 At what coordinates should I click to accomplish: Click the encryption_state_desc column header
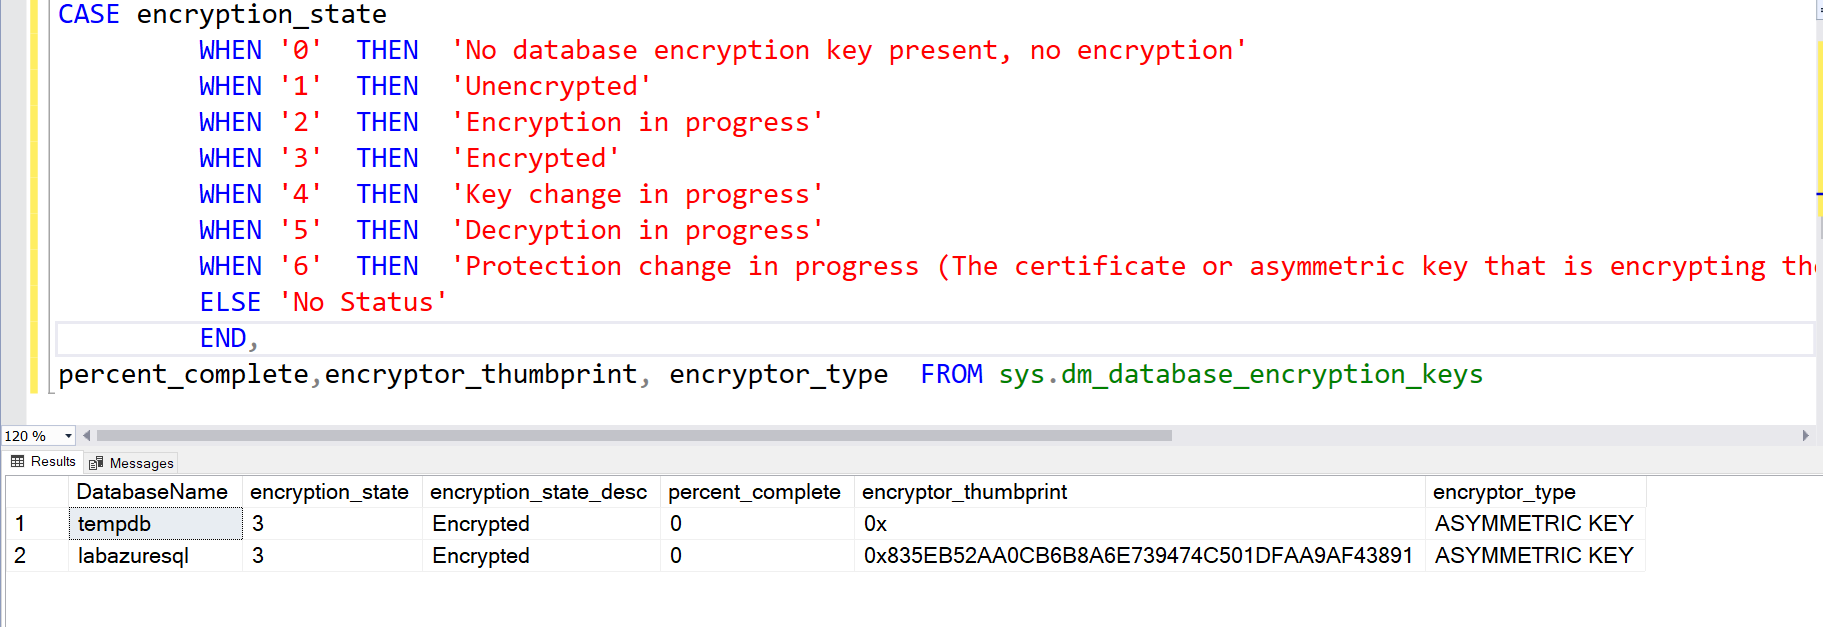(538, 492)
